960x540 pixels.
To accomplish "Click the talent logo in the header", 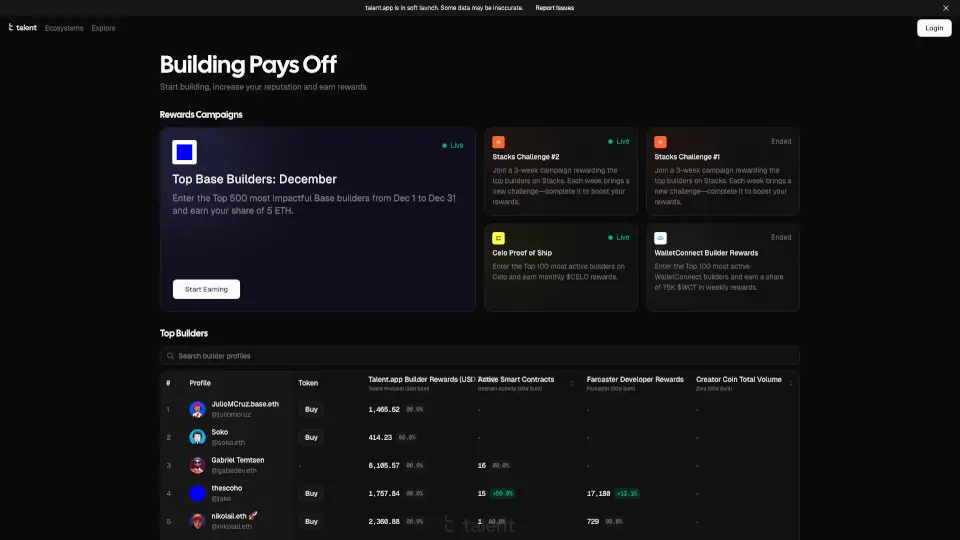I will click(x=22, y=28).
